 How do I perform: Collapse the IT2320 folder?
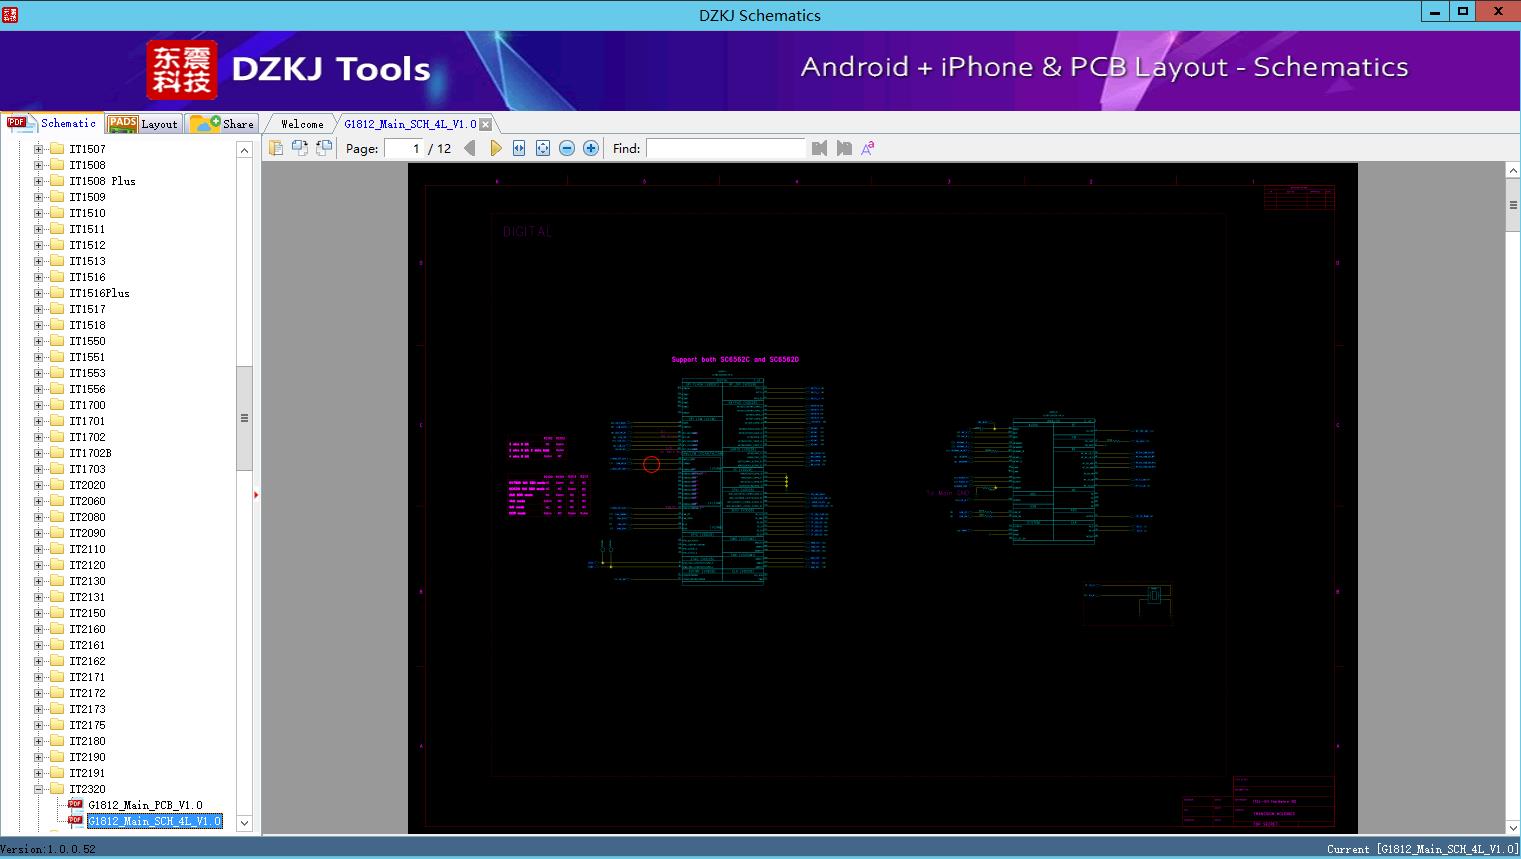tap(39, 789)
